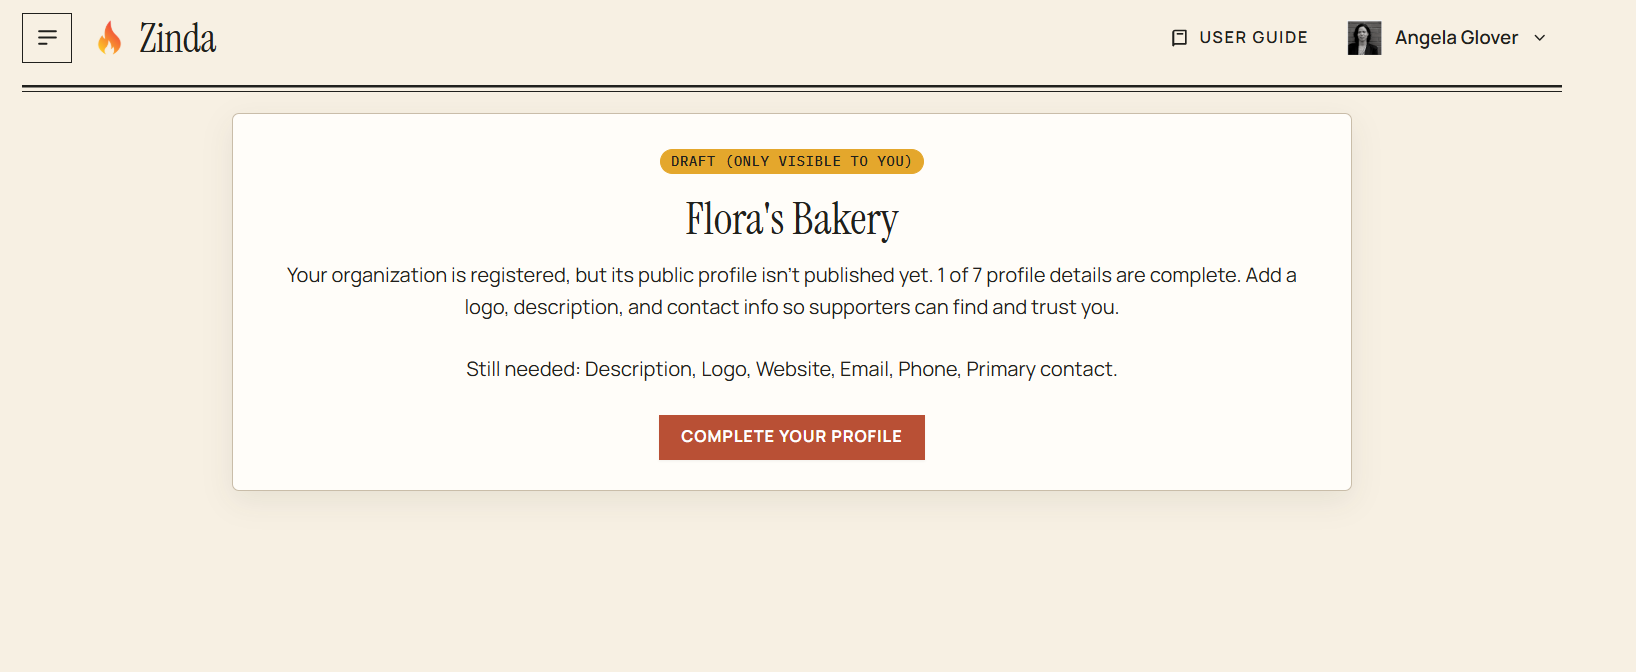
Task: Click the Zinda flame logo
Action: 109,38
